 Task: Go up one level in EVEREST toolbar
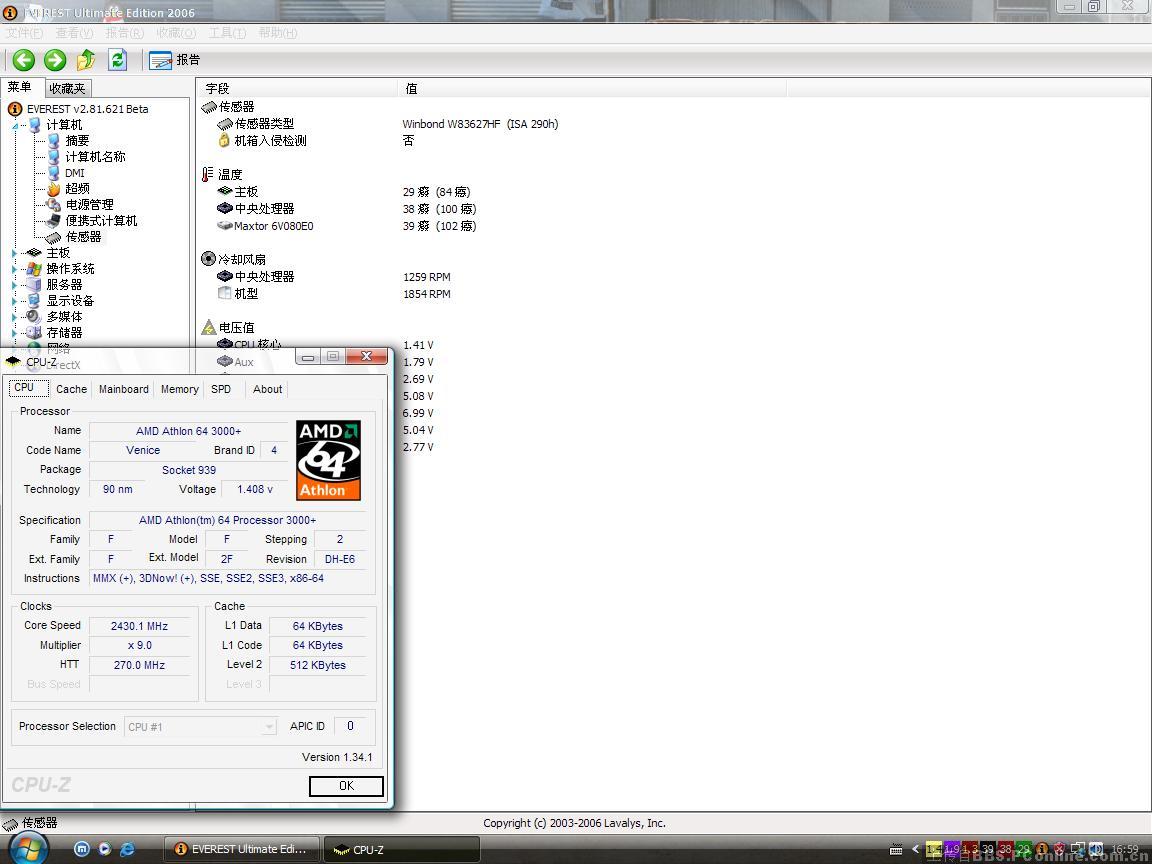coord(86,60)
